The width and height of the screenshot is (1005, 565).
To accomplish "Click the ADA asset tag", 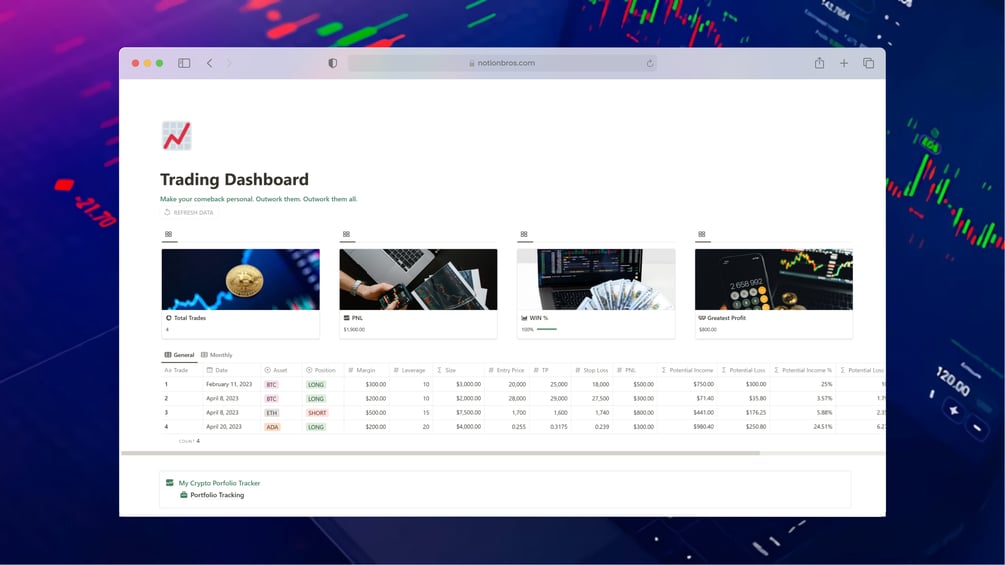I will pyautogui.click(x=272, y=427).
